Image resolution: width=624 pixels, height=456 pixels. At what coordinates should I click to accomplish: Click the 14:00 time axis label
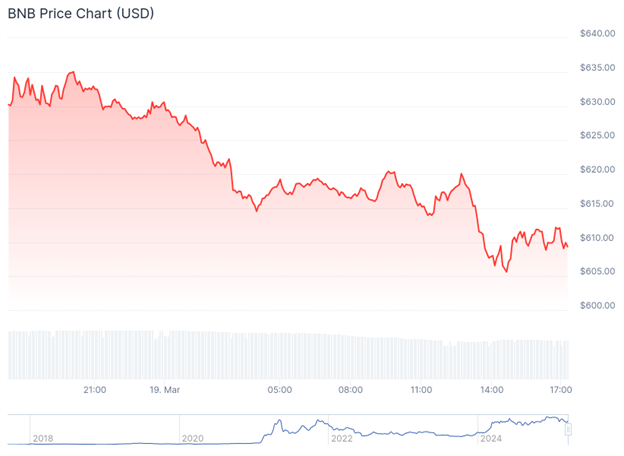pyautogui.click(x=491, y=390)
